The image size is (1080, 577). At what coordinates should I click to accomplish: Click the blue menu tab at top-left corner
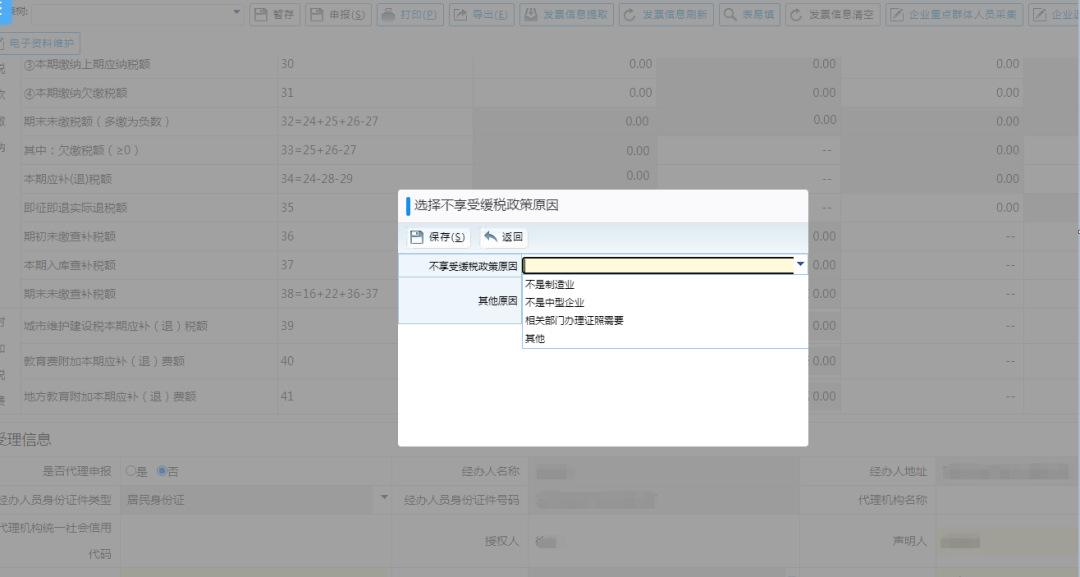[5, 12]
